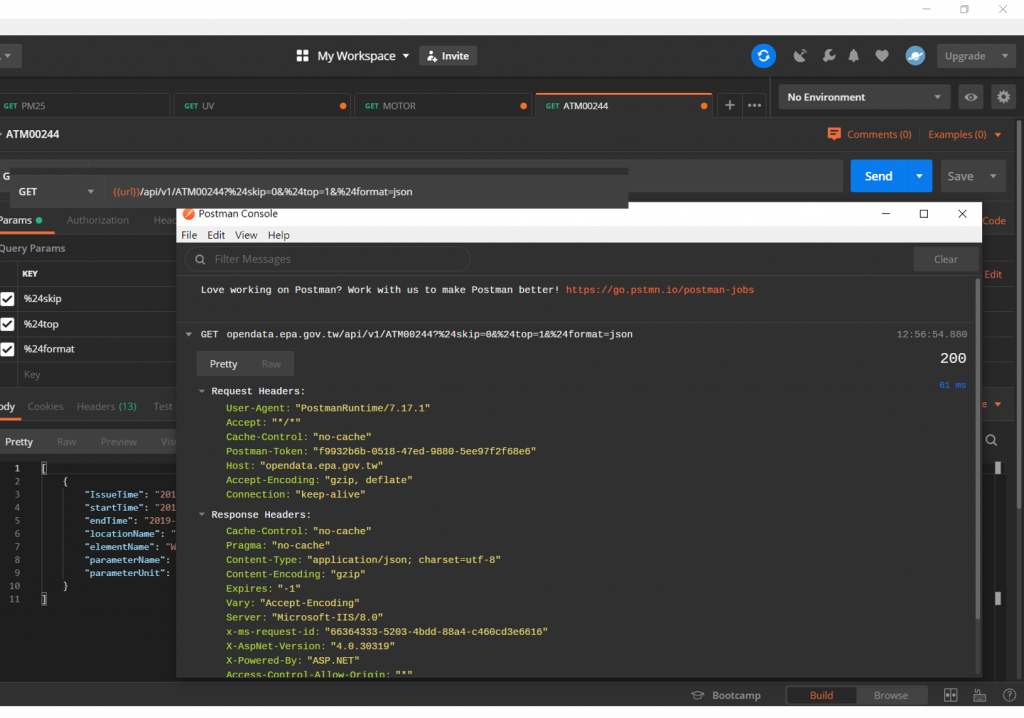Toggle the %24top parameter checkbox
This screenshot has height=718, width=1024.
click(x=7, y=324)
